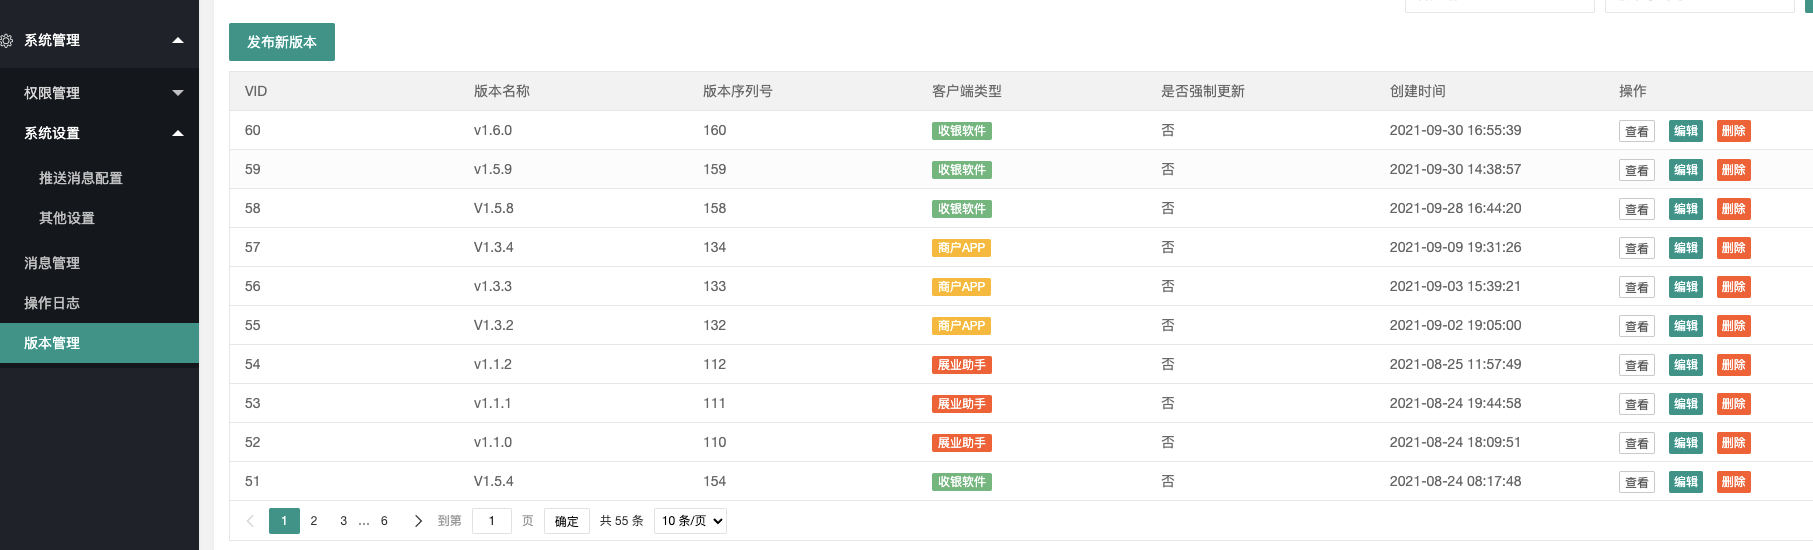View details of version v1.1.2
The width and height of the screenshot is (1813, 550).
(1637, 365)
